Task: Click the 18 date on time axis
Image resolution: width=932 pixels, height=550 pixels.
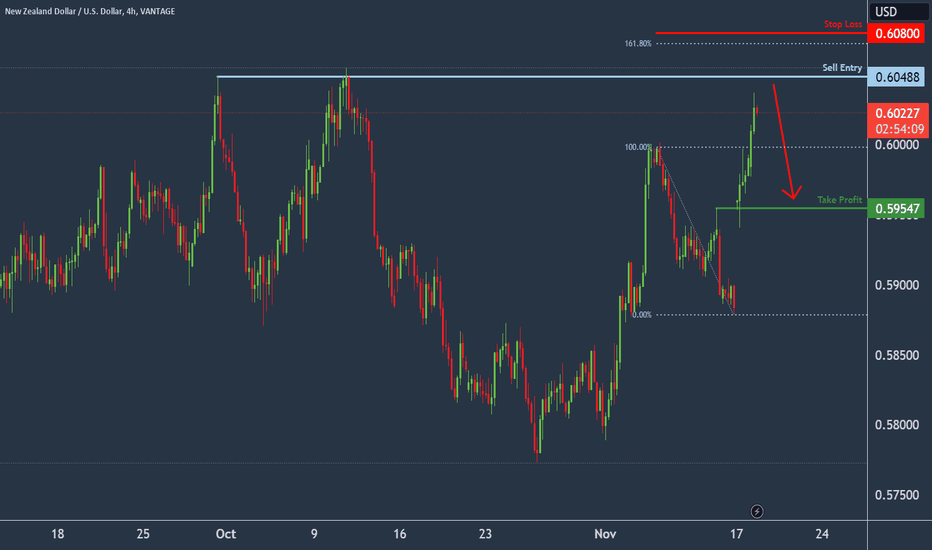Action: [x=58, y=534]
